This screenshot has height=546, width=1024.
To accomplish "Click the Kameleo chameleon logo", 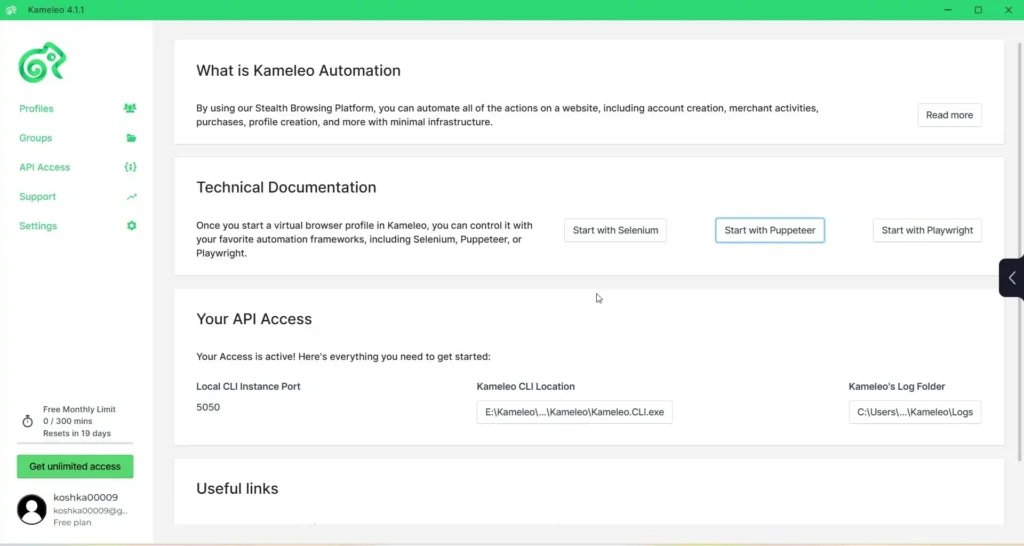I will point(42,63).
